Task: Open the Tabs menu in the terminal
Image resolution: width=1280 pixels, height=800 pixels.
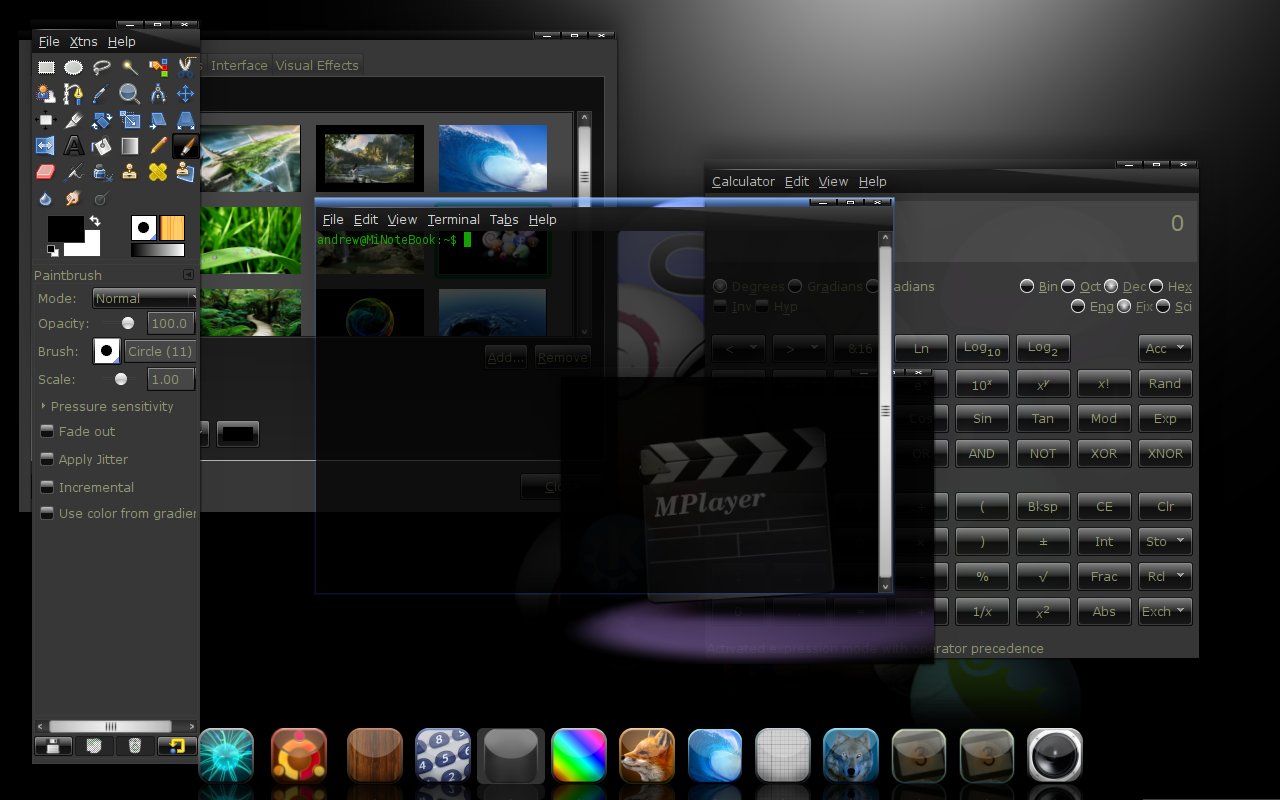Action: click(x=504, y=220)
